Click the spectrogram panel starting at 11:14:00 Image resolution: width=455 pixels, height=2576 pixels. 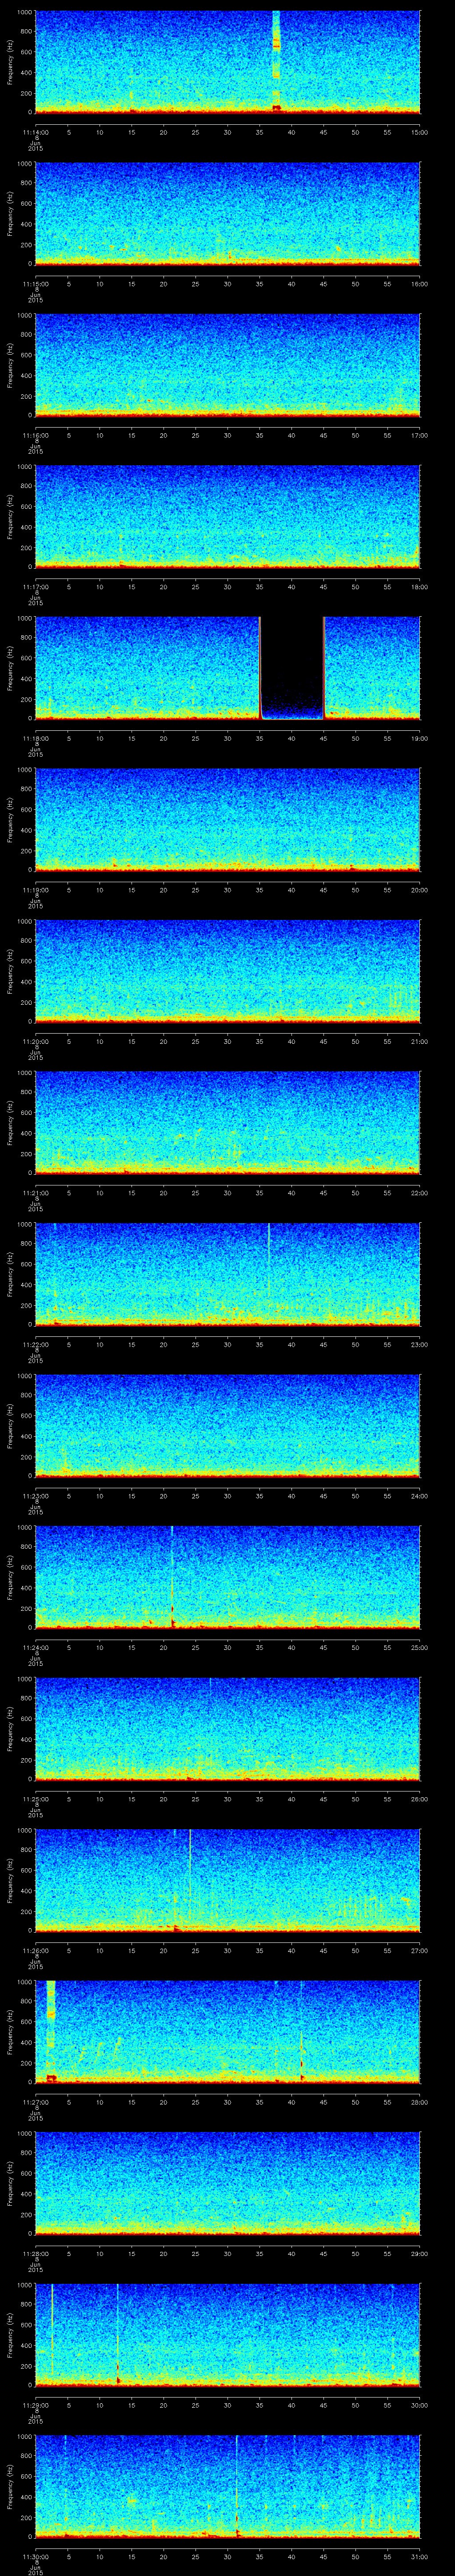227,62
